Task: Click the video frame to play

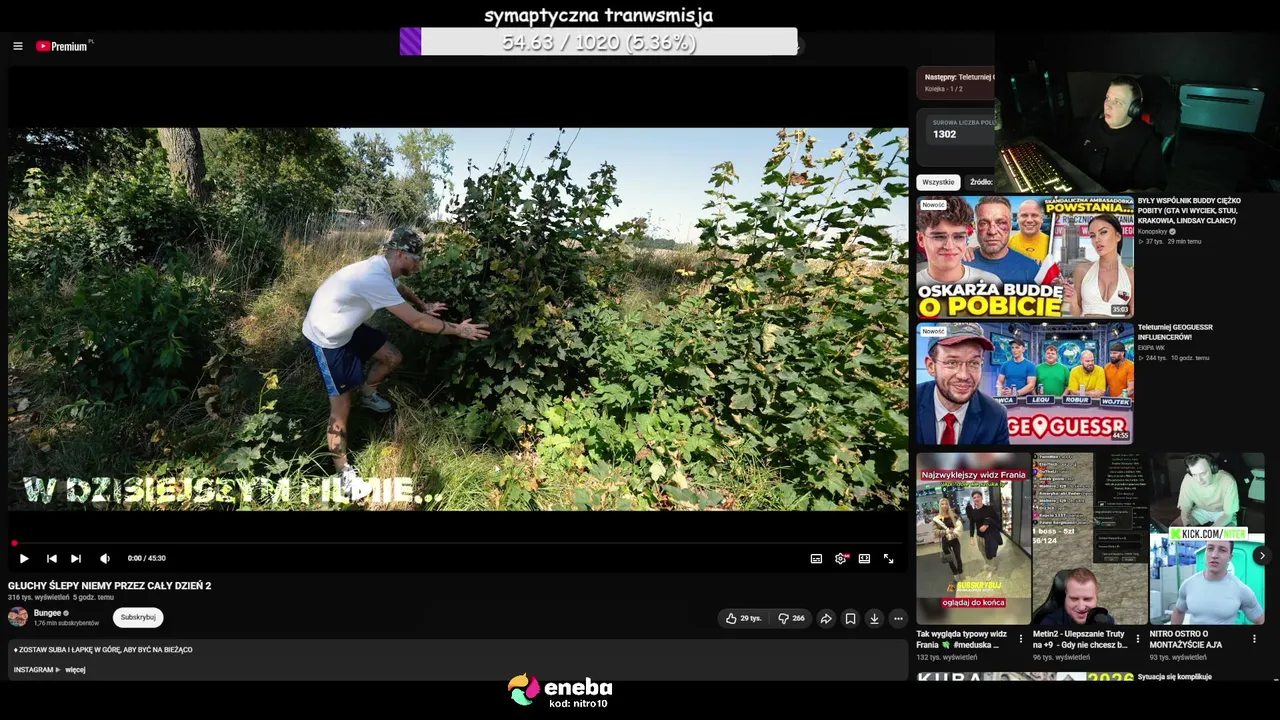Action: [x=458, y=319]
